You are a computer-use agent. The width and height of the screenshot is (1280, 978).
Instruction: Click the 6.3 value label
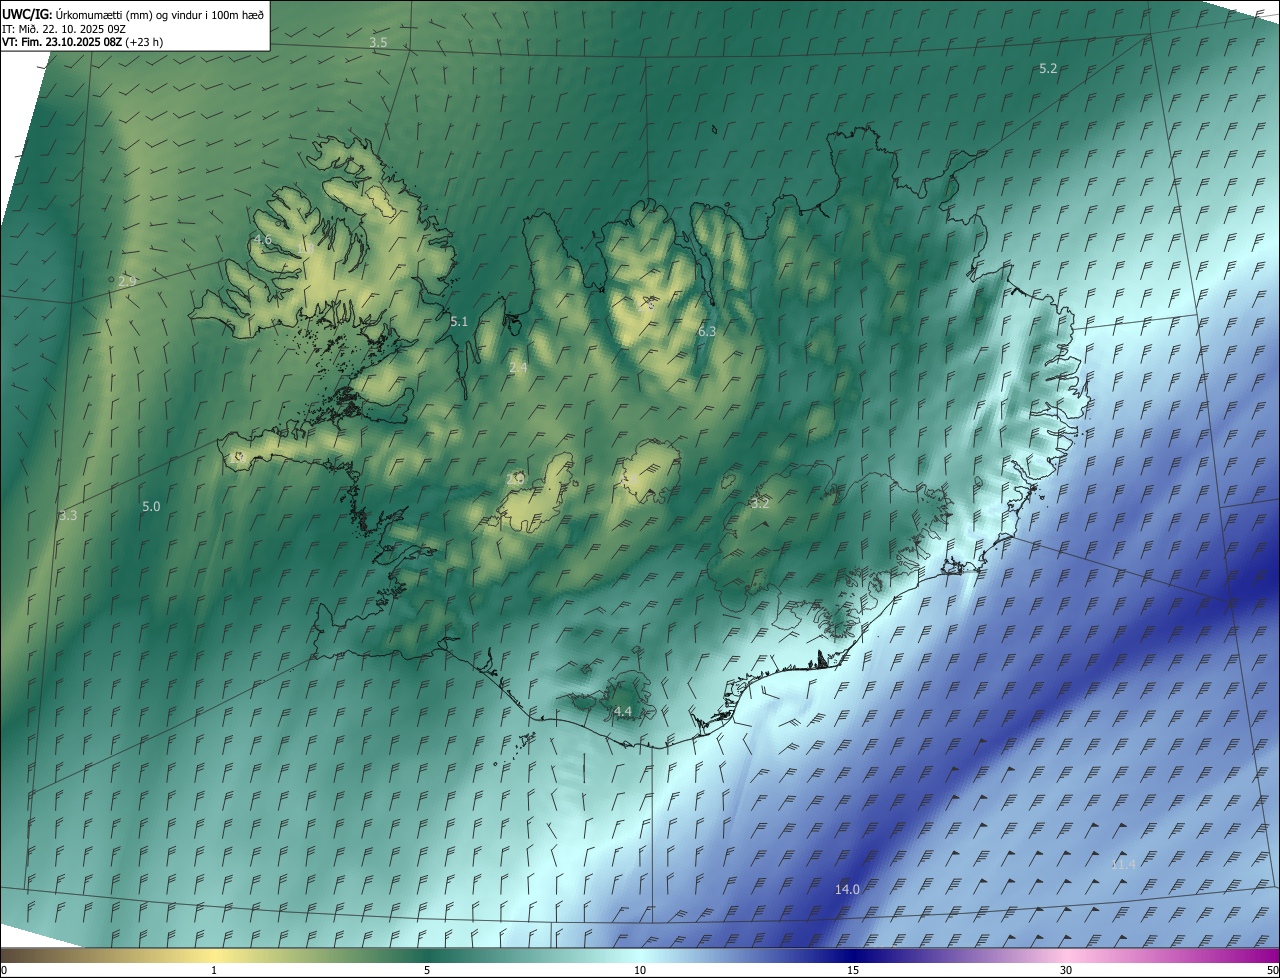(707, 331)
